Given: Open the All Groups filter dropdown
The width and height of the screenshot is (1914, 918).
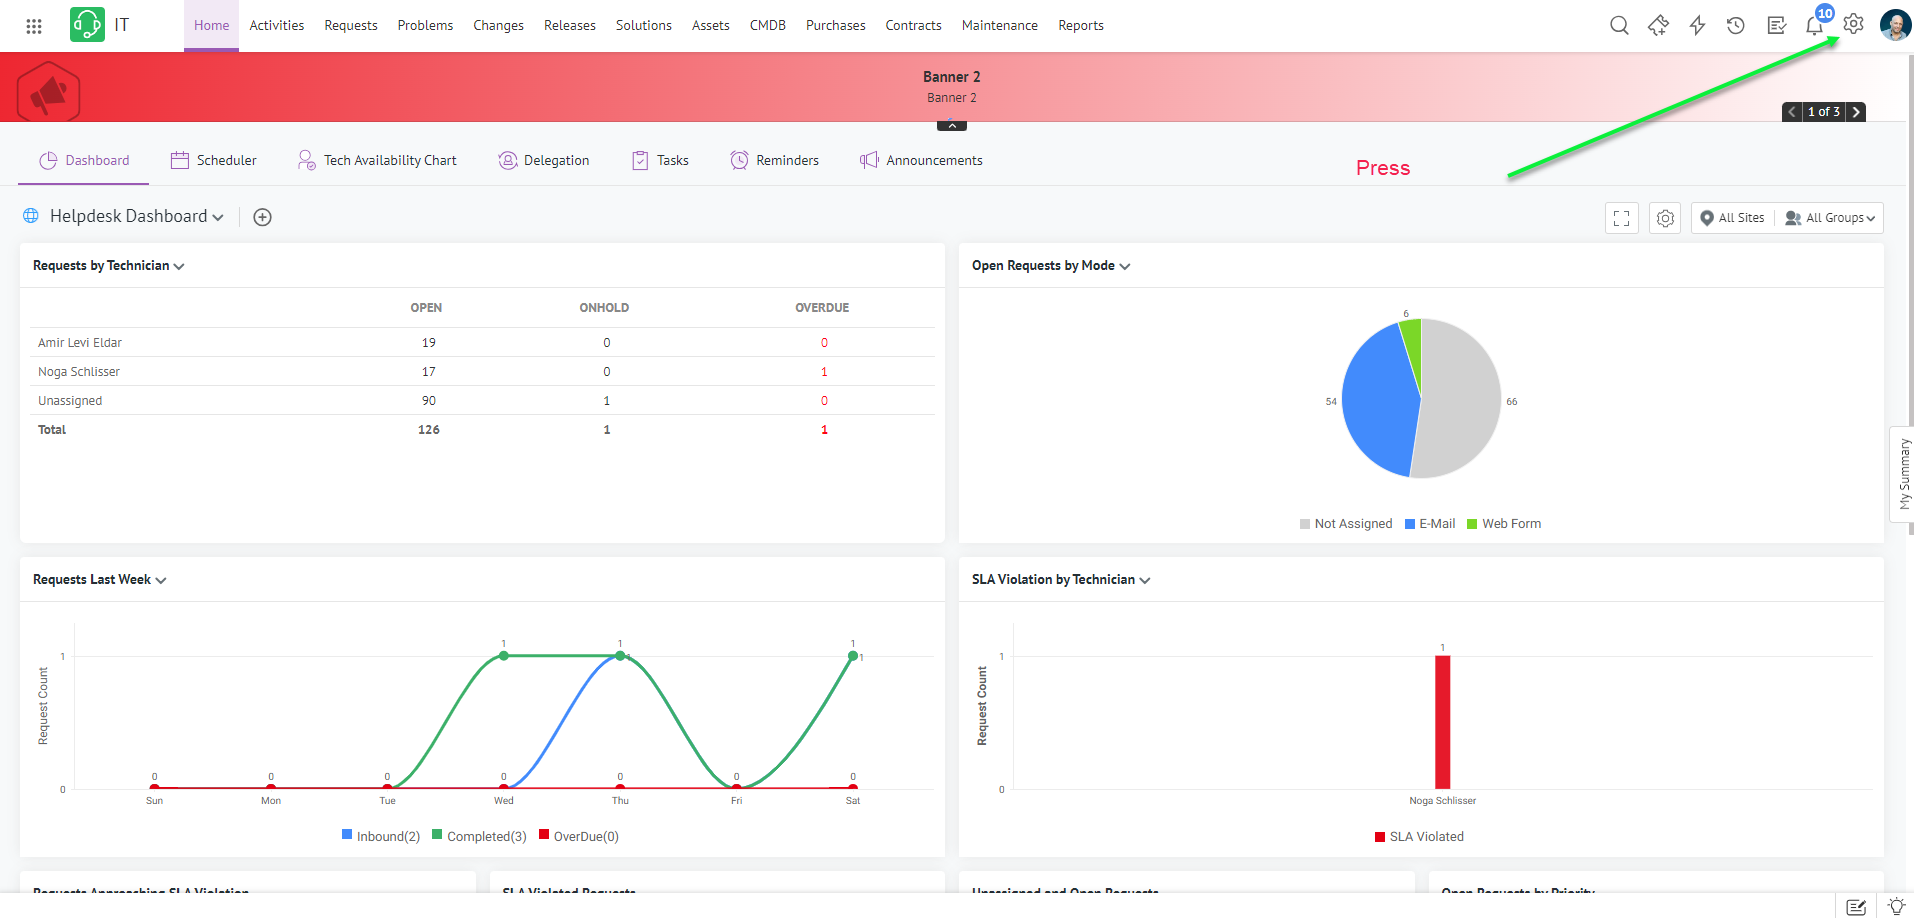Looking at the screenshot, I should click(x=1830, y=218).
